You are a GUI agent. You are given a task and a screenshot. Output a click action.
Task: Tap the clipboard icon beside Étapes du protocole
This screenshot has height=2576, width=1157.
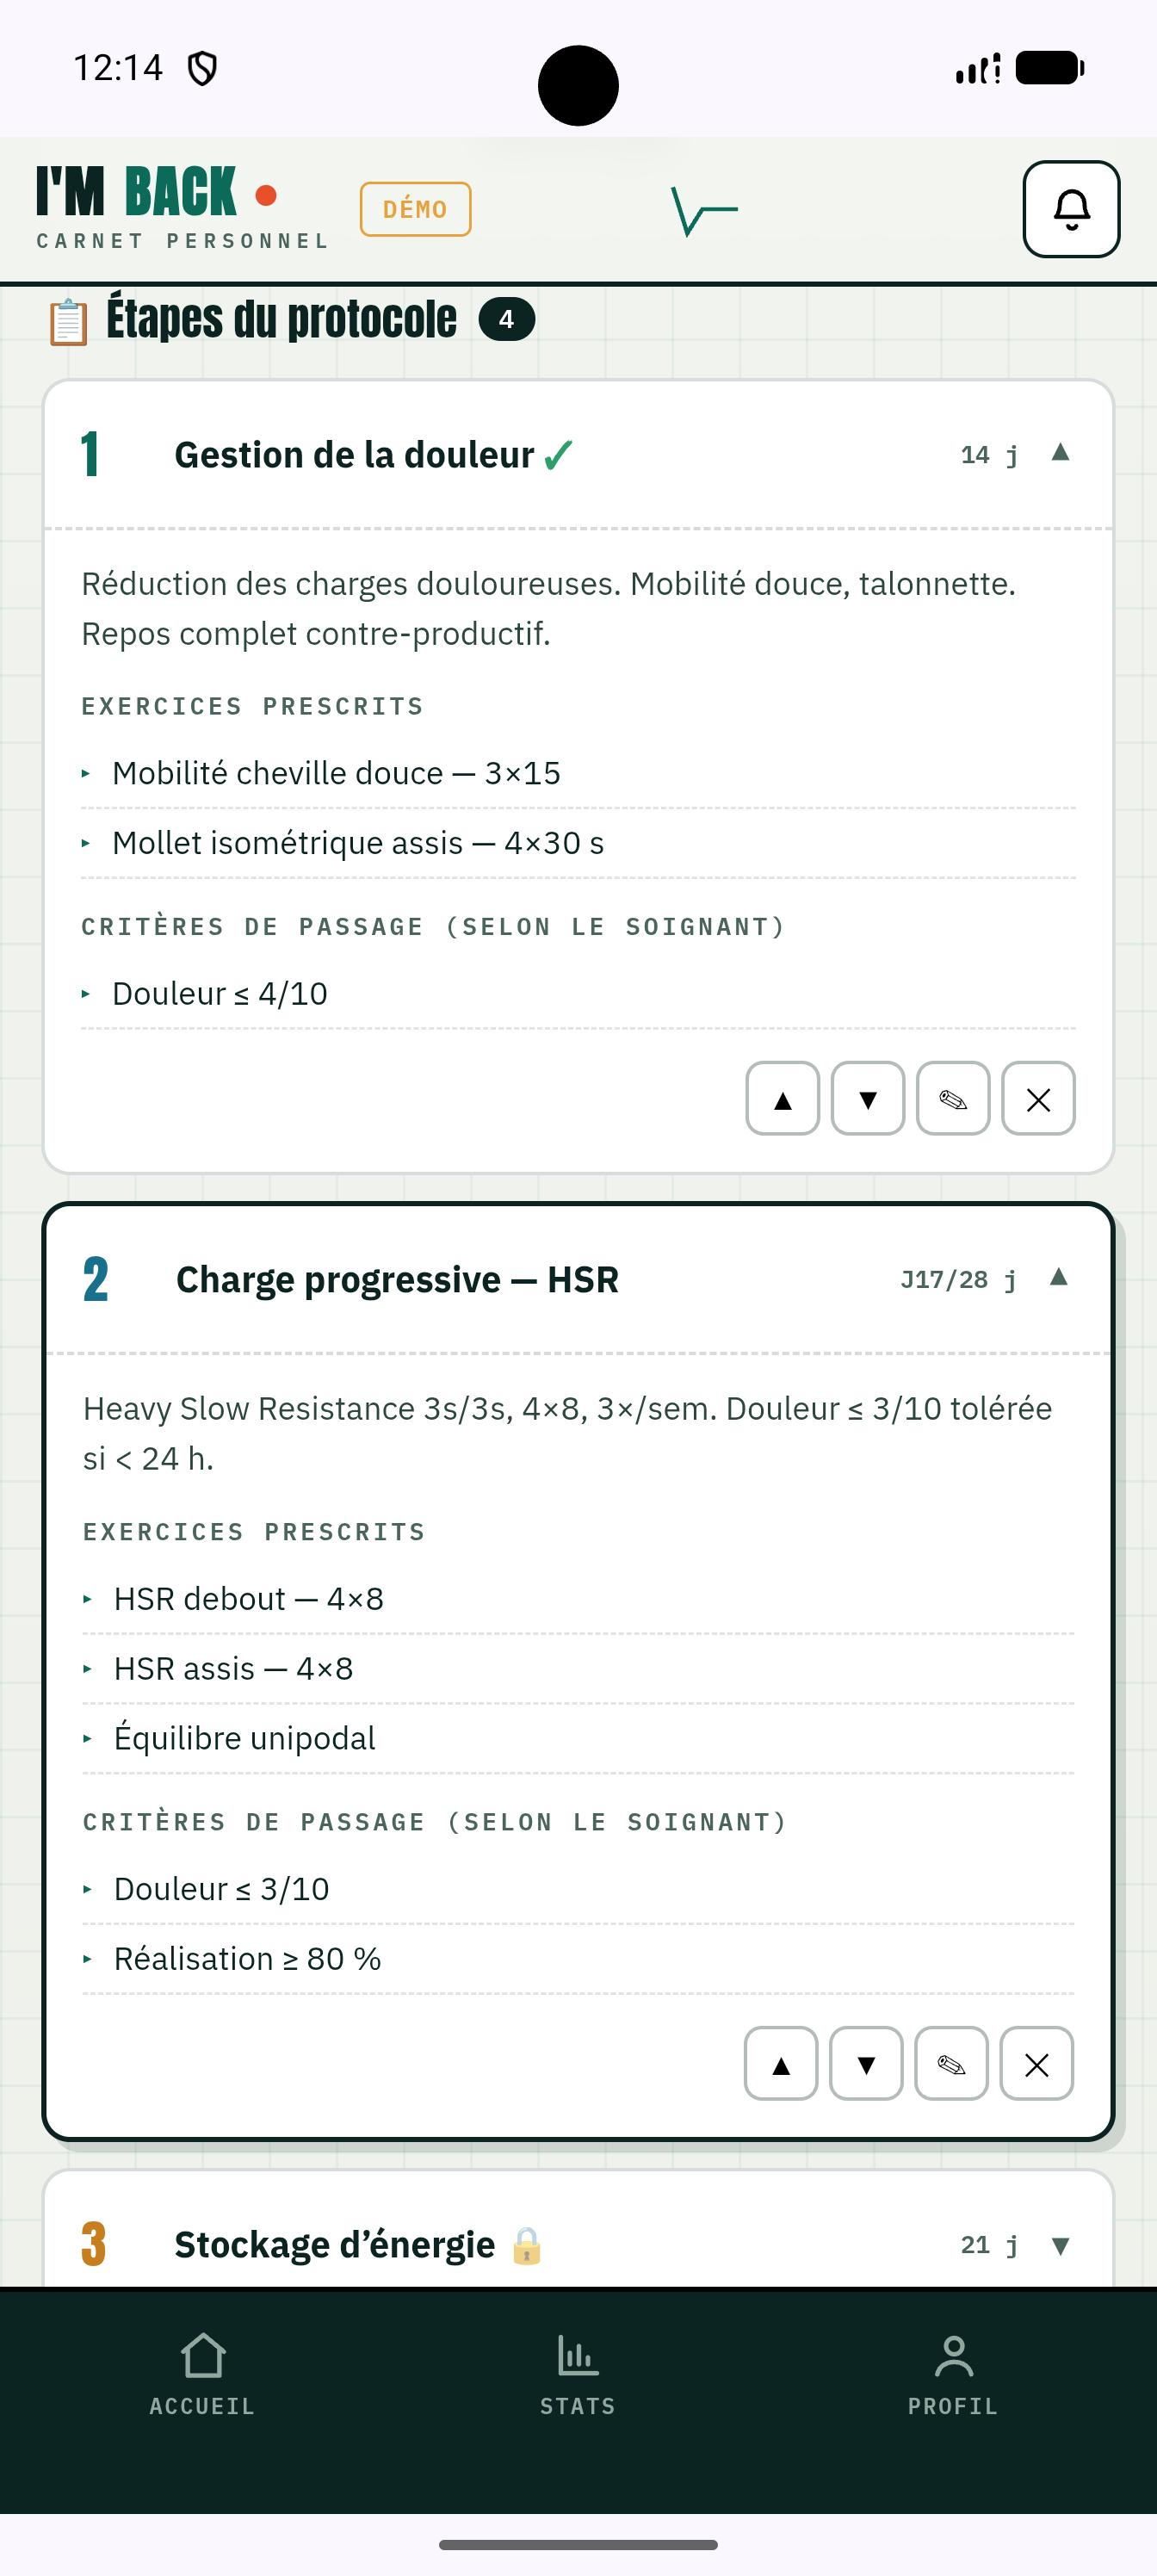point(68,322)
